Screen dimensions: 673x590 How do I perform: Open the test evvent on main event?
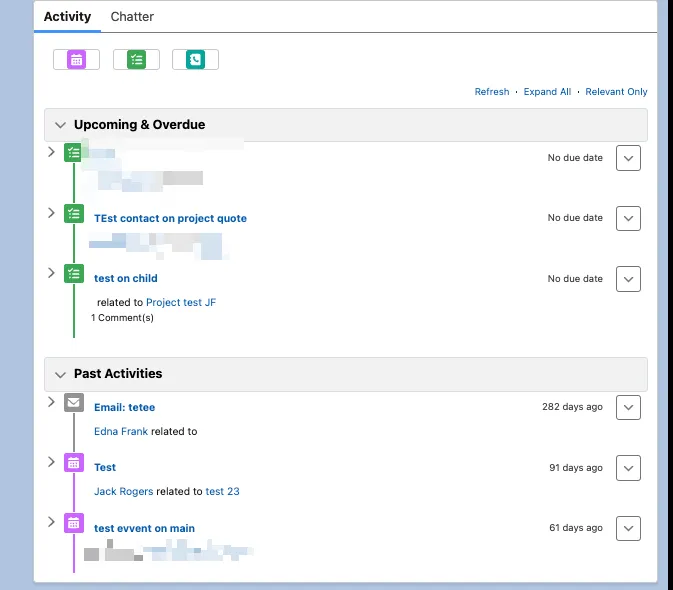pyautogui.click(x=144, y=528)
